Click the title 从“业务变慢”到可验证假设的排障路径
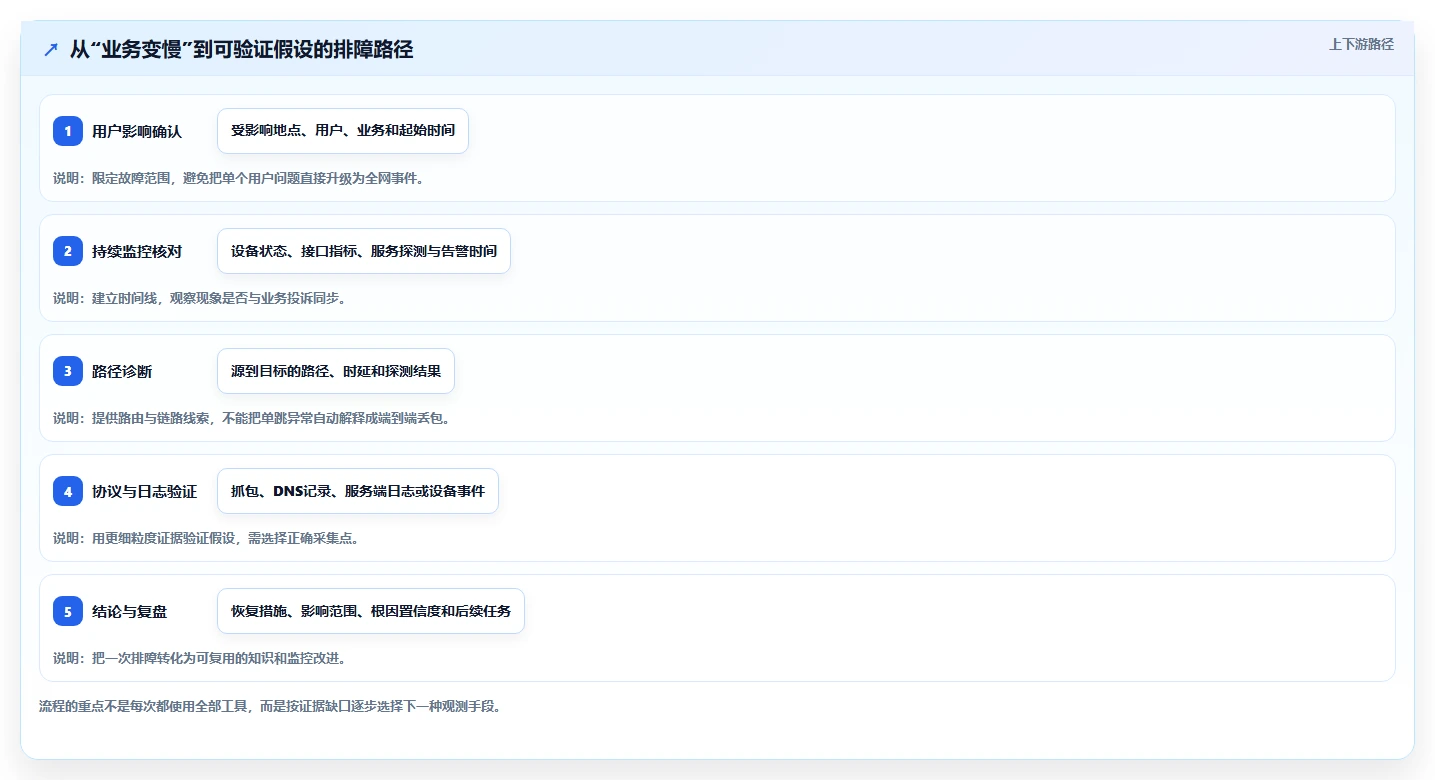Screen dimensions: 1435x780 pos(241,50)
